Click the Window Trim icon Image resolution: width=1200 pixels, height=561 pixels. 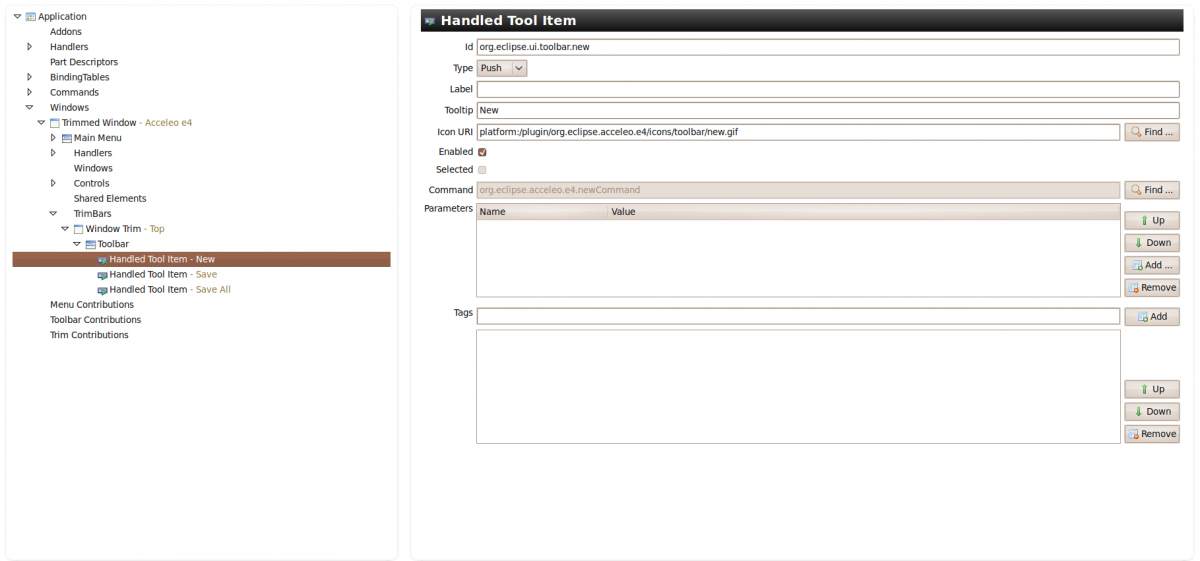click(78, 229)
